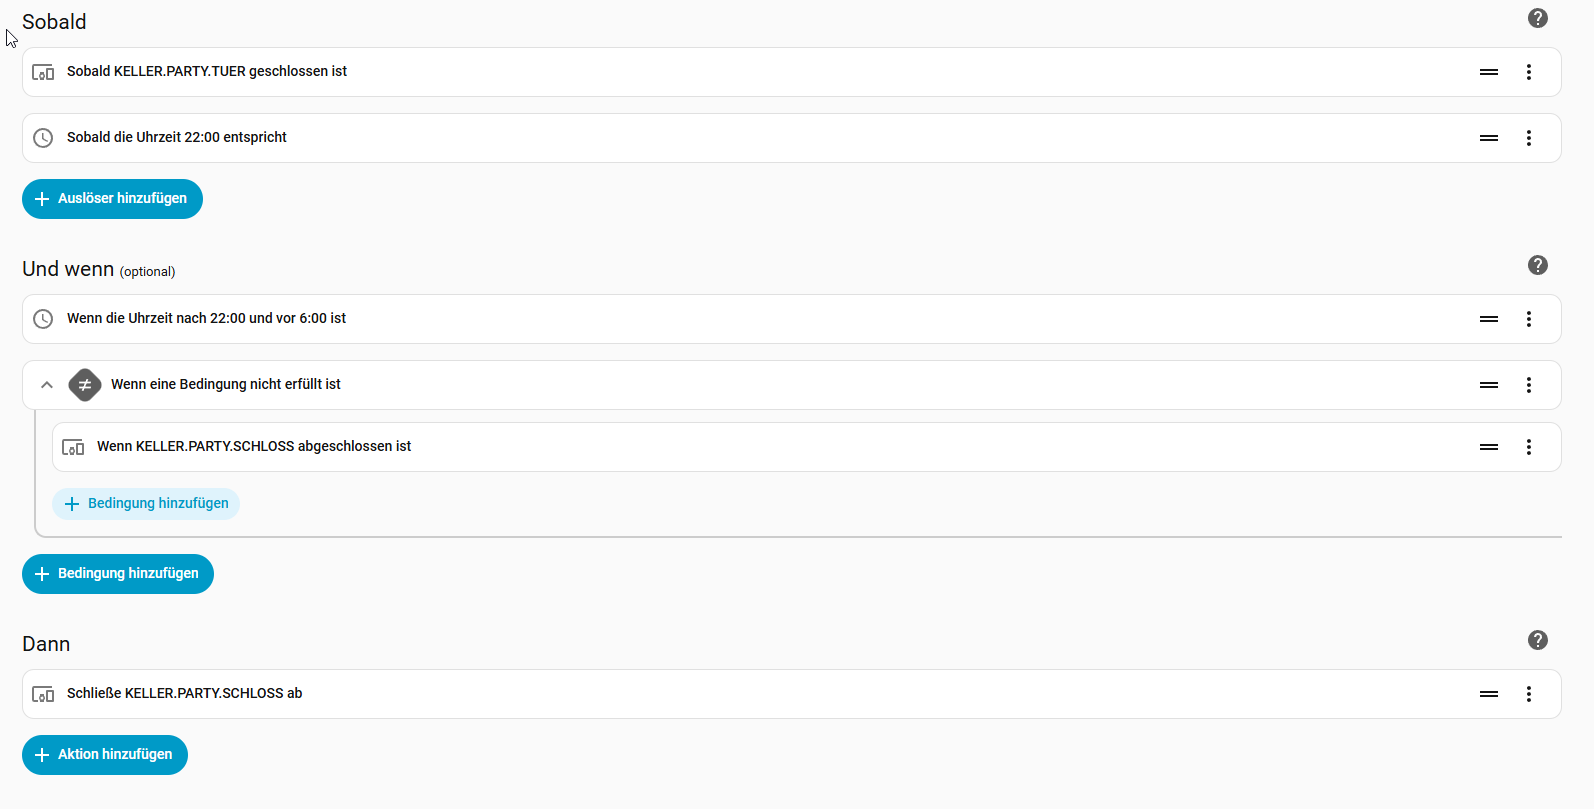Image resolution: width=1594 pixels, height=809 pixels.
Task: Click drag handle of the Schließe KELLER.PARTY.SCHLOSS action
Action: point(1489,694)
